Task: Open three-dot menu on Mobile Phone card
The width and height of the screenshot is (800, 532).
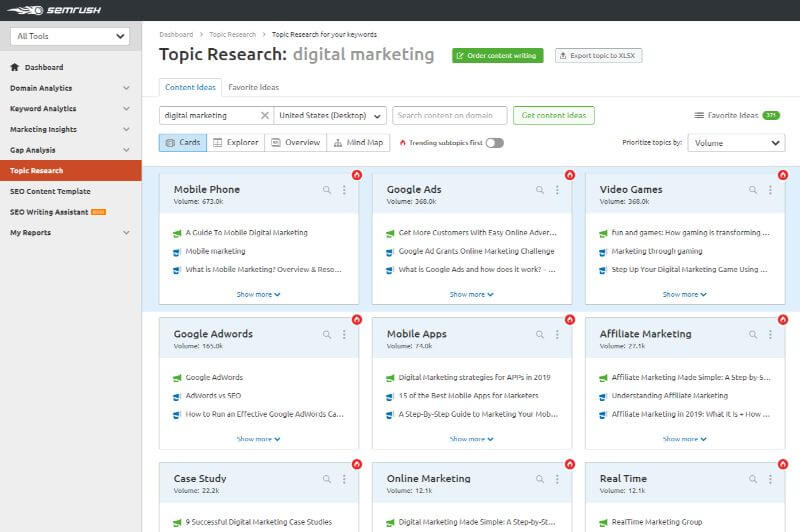Action: pyautogui.click(x=344, y=190)
